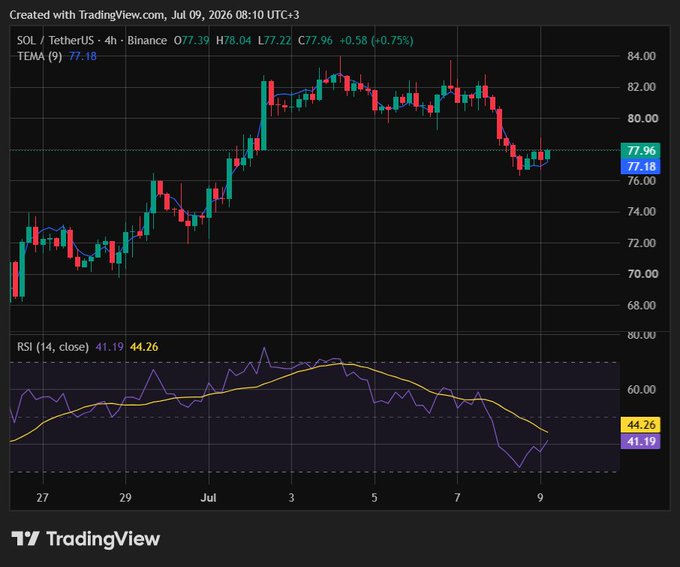Viewport: 680px width, 567px height.
Task: Click the TradingView logo icon
Action: (25, 539)
